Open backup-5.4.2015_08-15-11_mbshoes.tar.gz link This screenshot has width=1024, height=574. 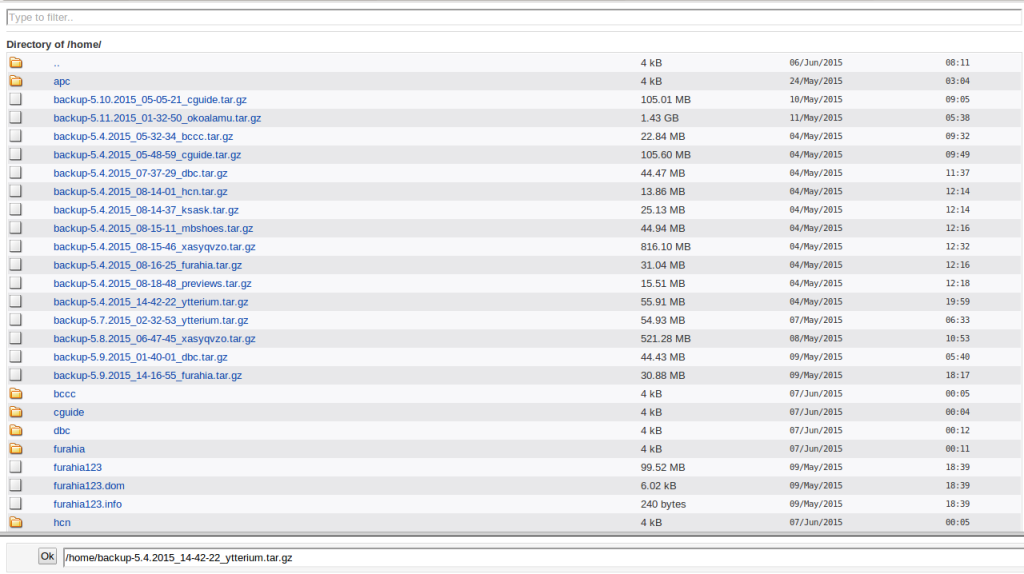click(153, 228)
